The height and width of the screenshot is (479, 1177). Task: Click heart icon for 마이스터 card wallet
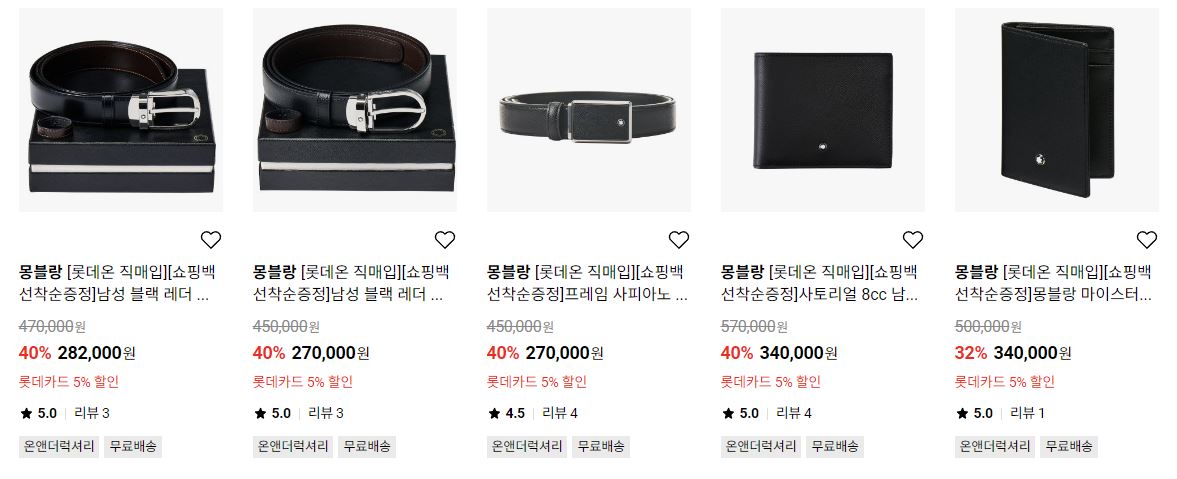click(1147, 240)
